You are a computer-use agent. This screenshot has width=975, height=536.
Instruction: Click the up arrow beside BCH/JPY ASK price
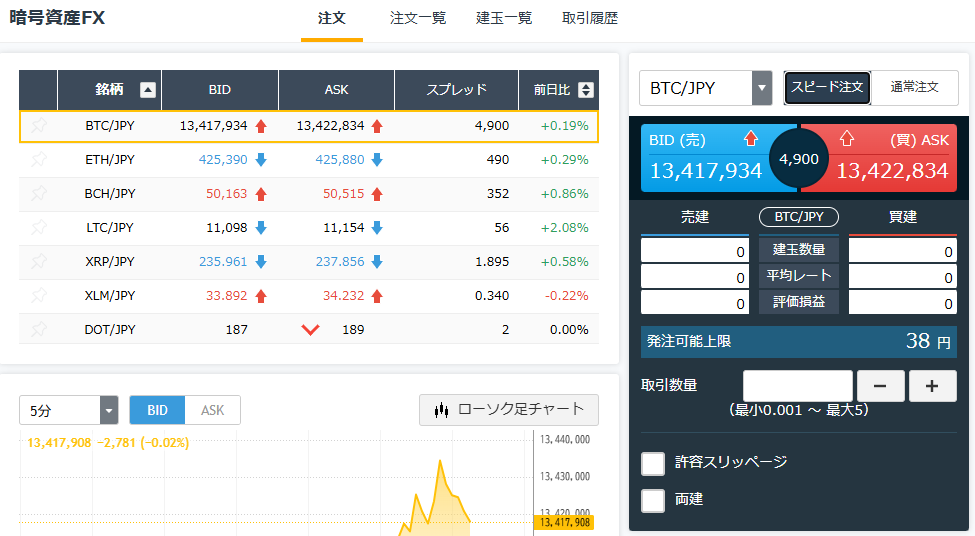[377, 194]
